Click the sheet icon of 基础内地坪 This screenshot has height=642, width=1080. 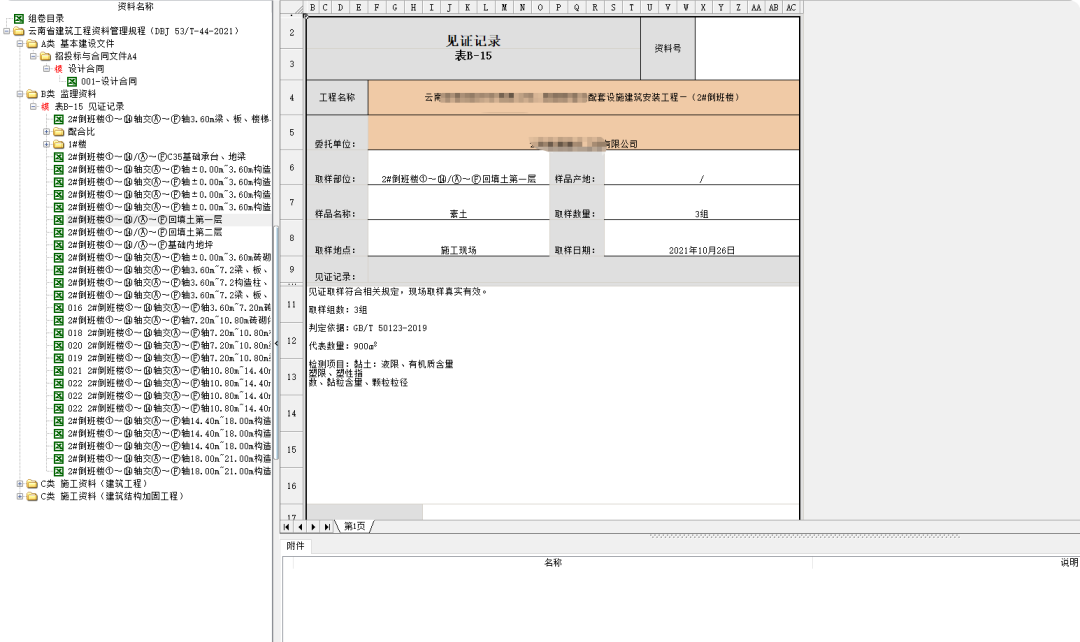(x=59, y=245)
